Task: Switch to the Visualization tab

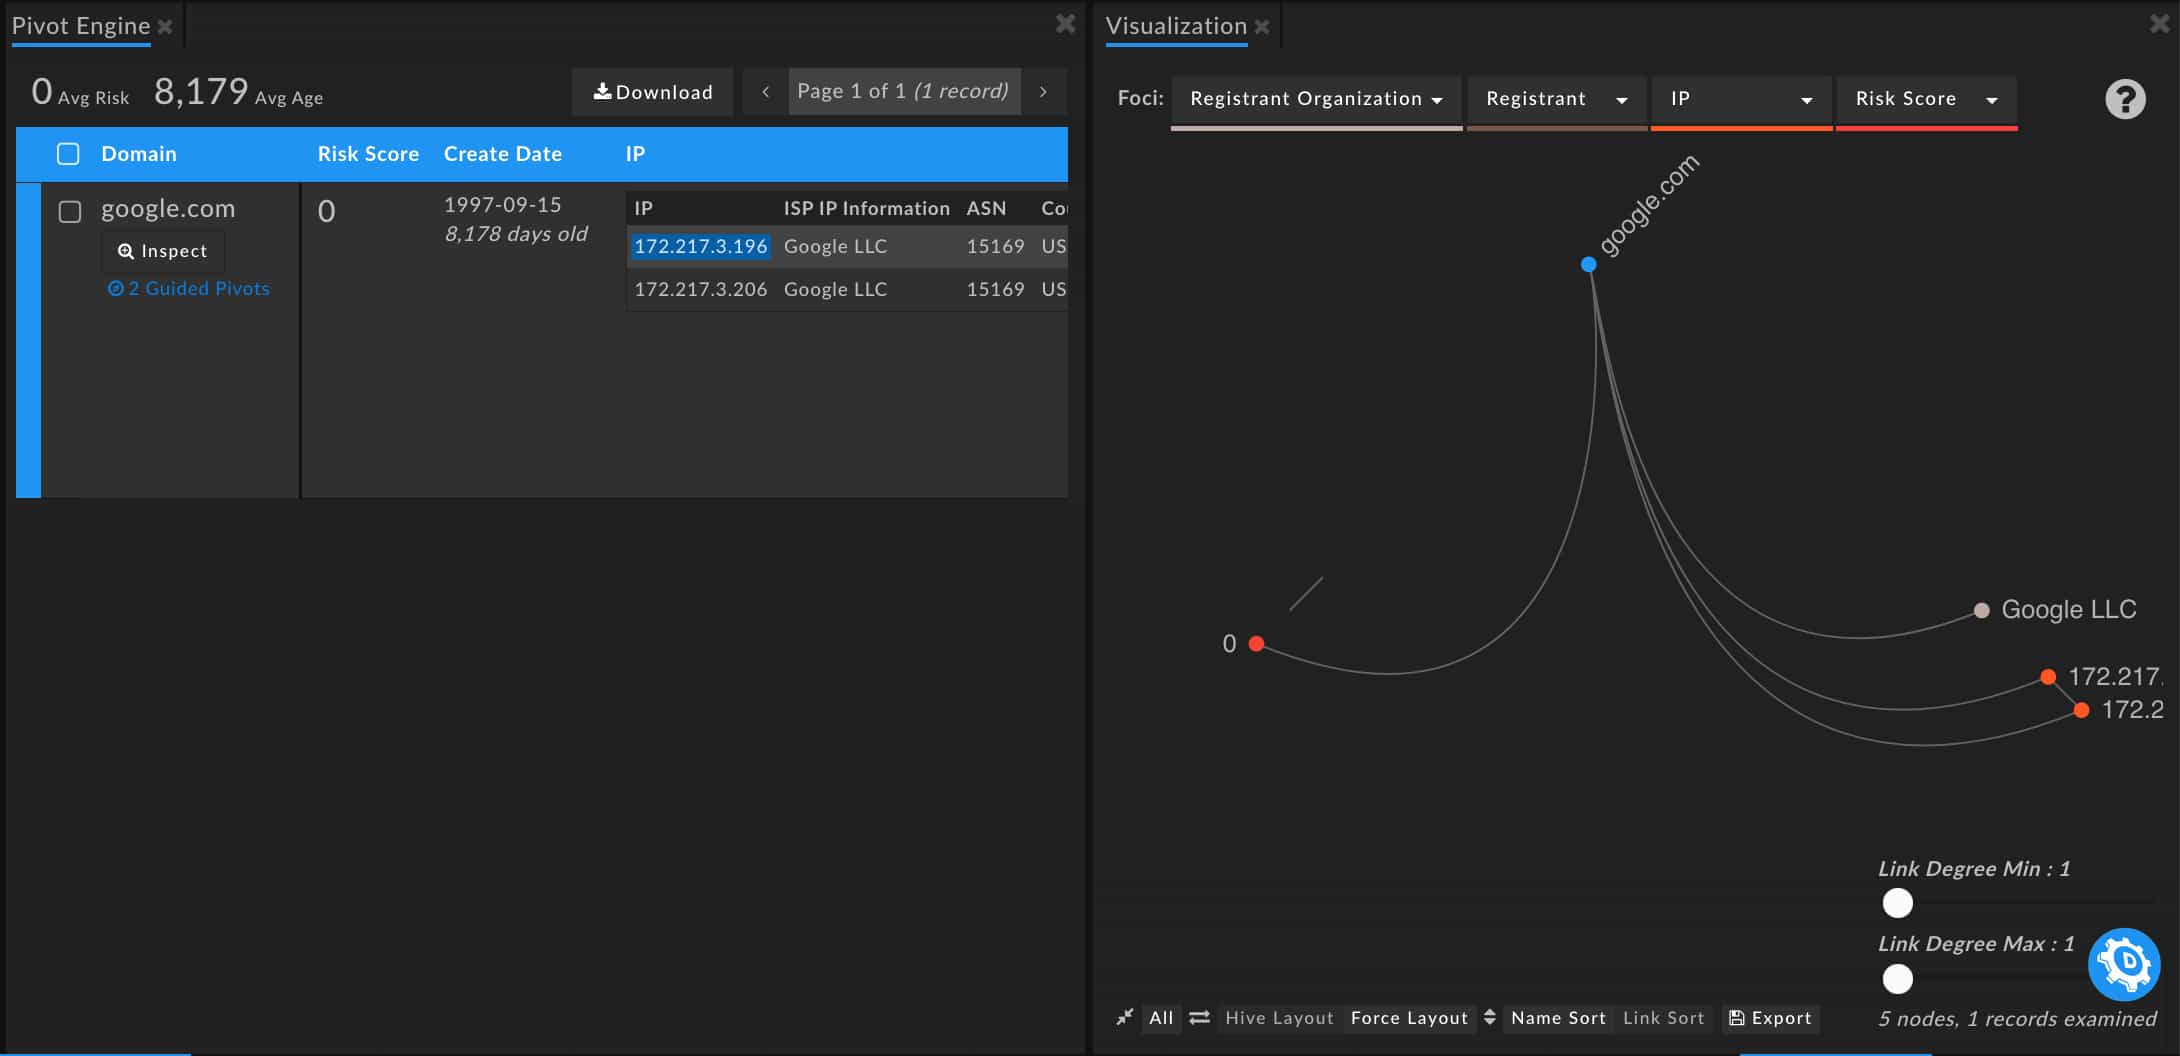Action: pos(1176,26)
